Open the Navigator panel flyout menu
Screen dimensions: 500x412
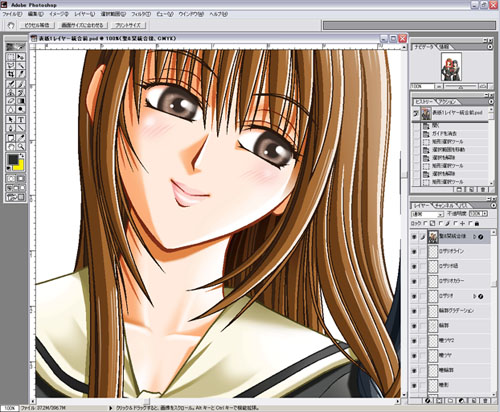490,47
